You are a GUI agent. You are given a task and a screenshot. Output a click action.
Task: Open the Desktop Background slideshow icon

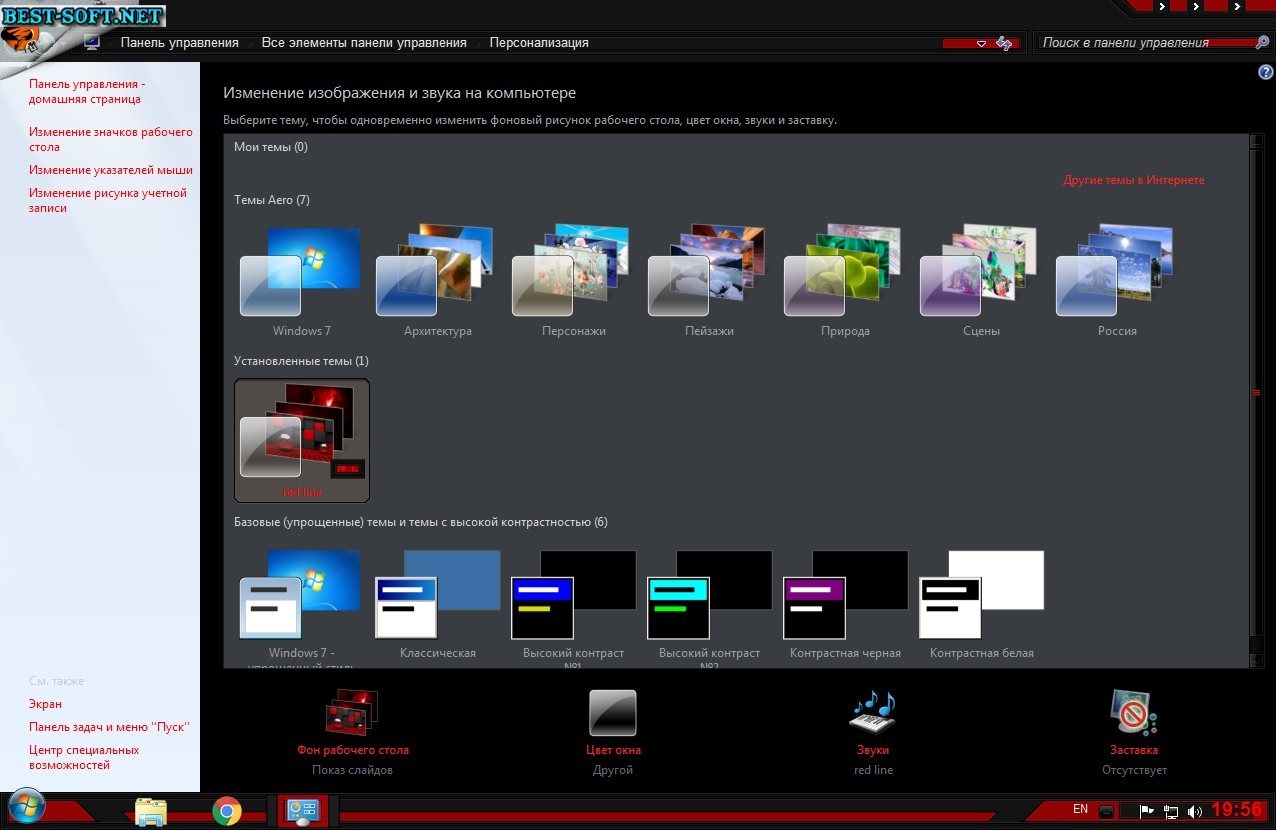coord(352,713)
